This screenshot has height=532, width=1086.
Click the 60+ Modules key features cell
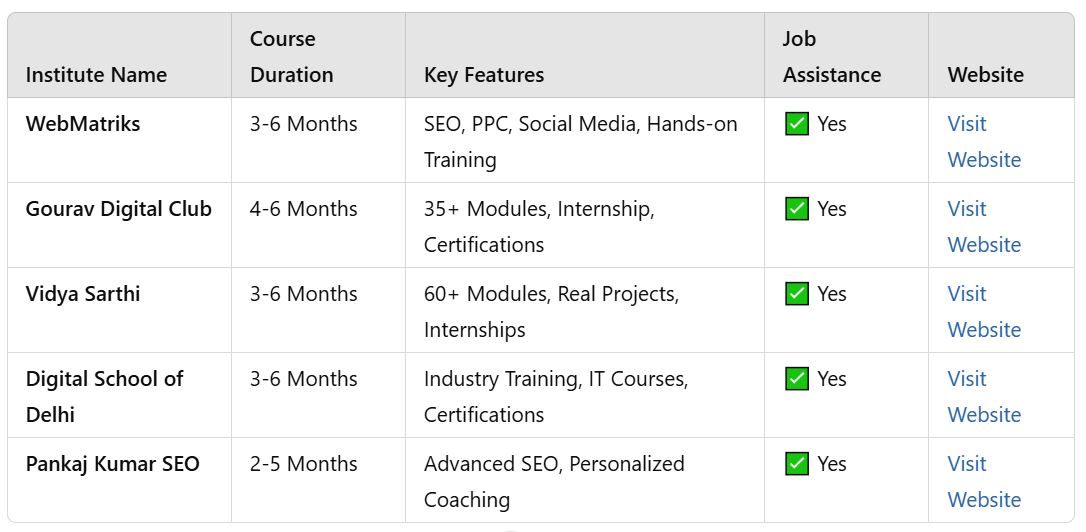(551, 311)
